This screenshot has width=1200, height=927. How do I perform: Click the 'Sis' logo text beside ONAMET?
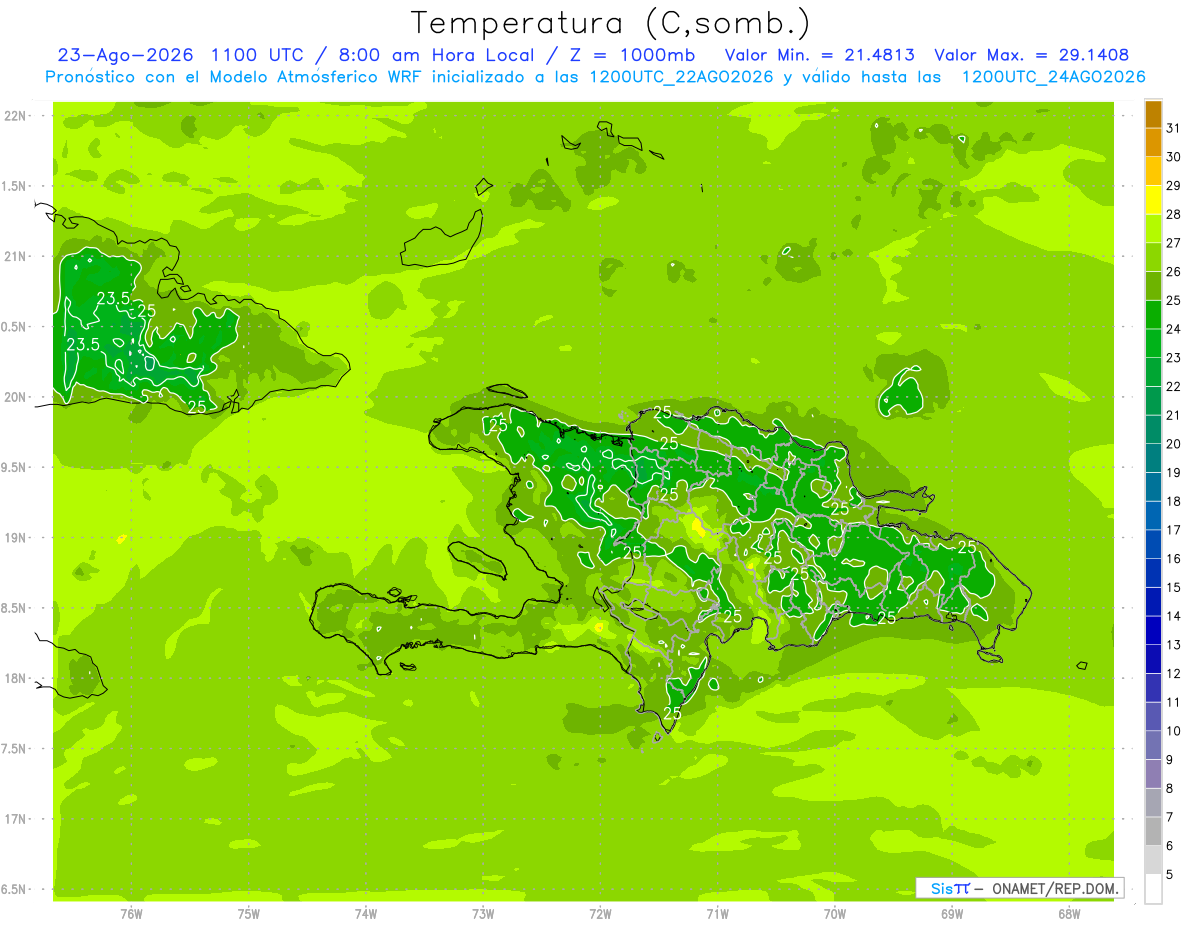[x=941, y=888]
